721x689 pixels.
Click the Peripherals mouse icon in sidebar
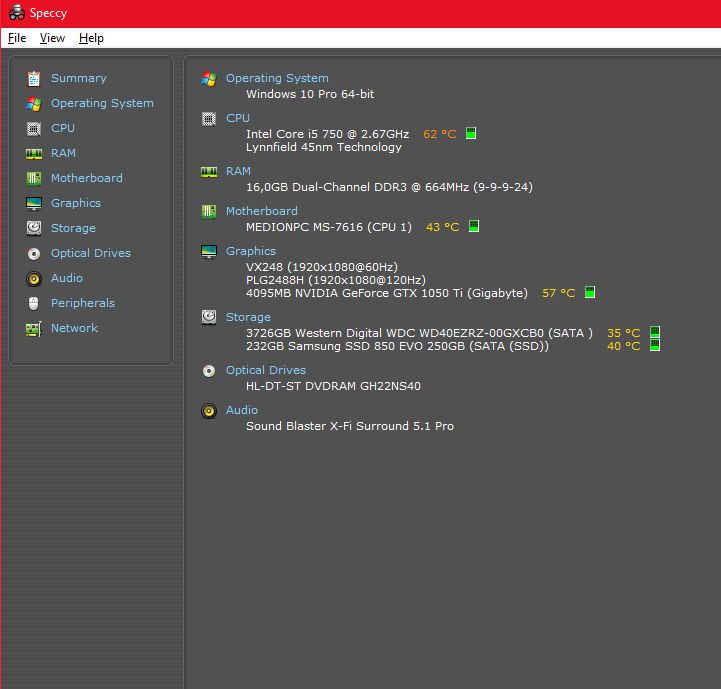(x=34, y=303)
